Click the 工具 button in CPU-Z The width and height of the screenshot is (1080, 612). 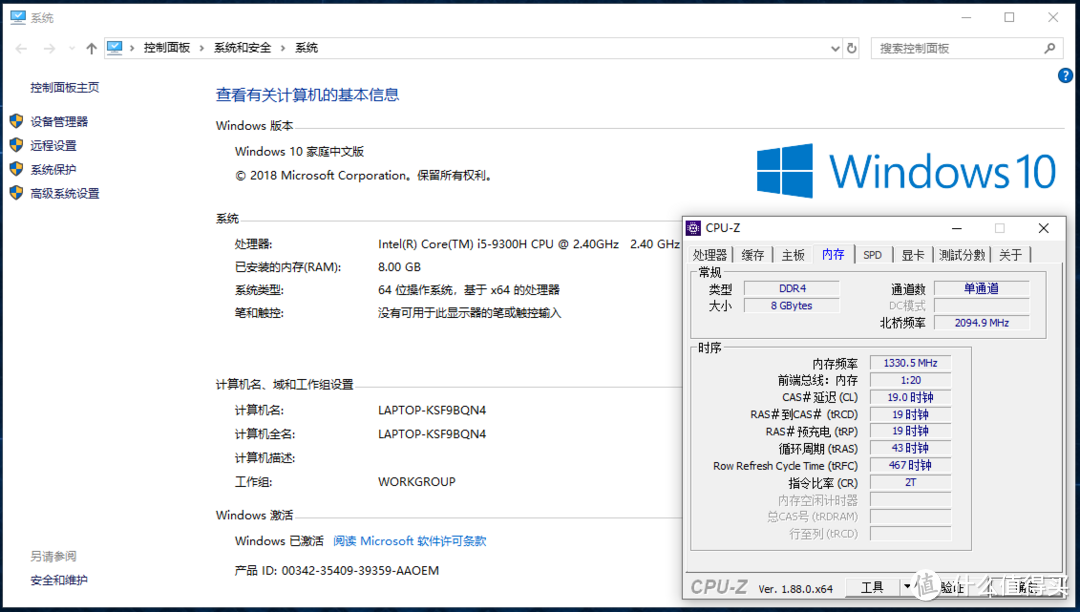[872, 587]
